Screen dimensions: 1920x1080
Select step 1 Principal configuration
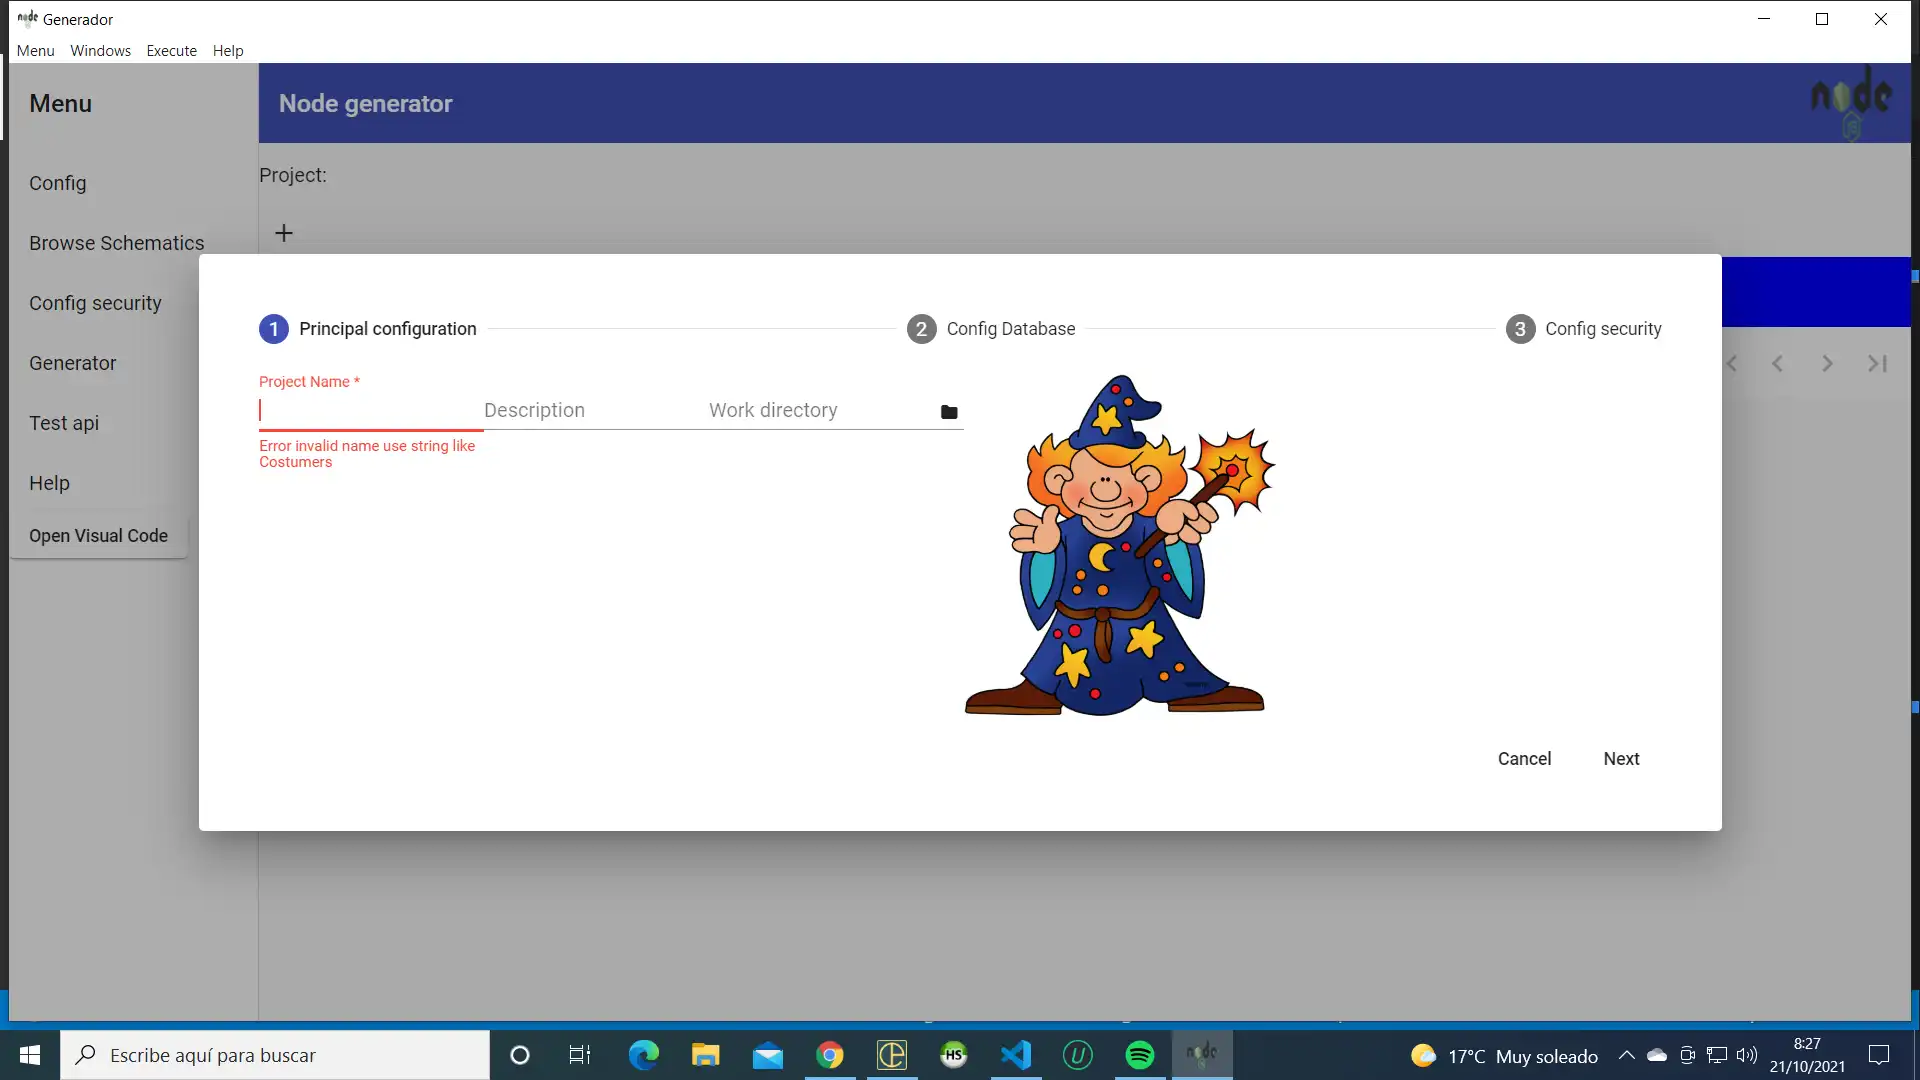coord(368,329)
